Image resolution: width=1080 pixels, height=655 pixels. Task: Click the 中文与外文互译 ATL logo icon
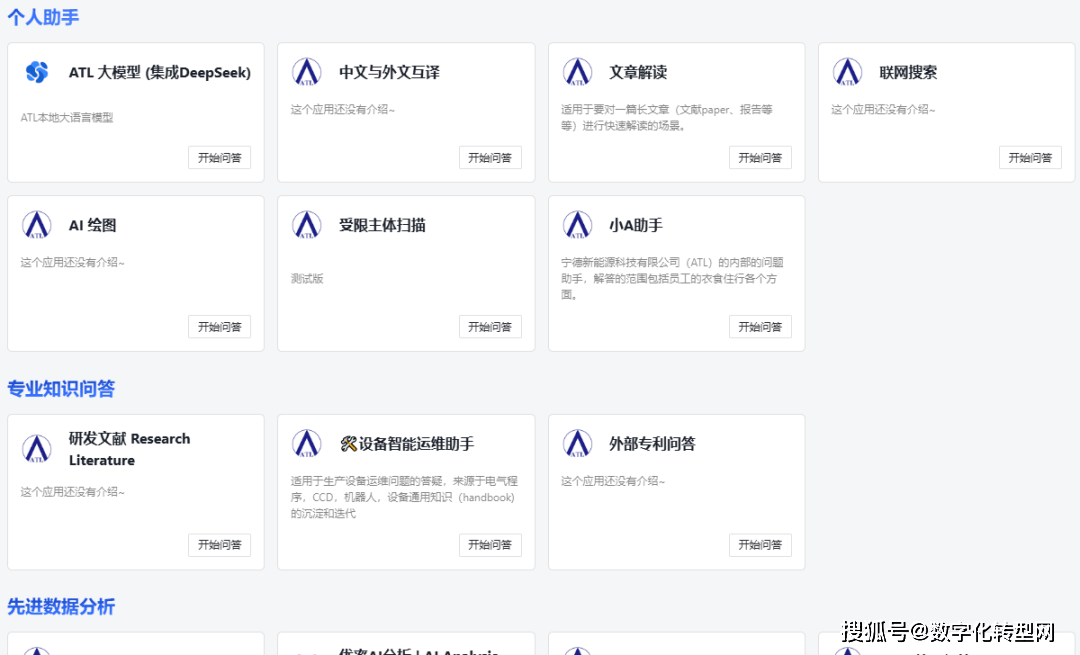[307, 72]
